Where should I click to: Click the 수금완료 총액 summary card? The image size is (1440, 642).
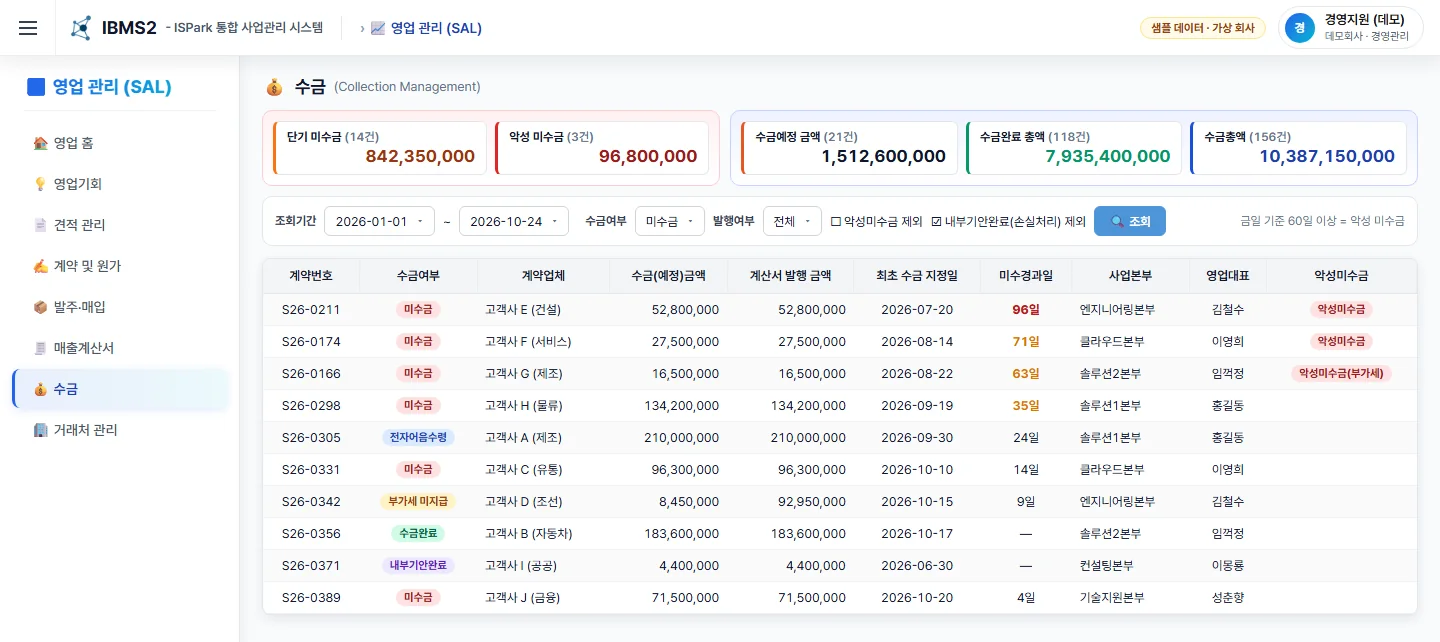1074,148
